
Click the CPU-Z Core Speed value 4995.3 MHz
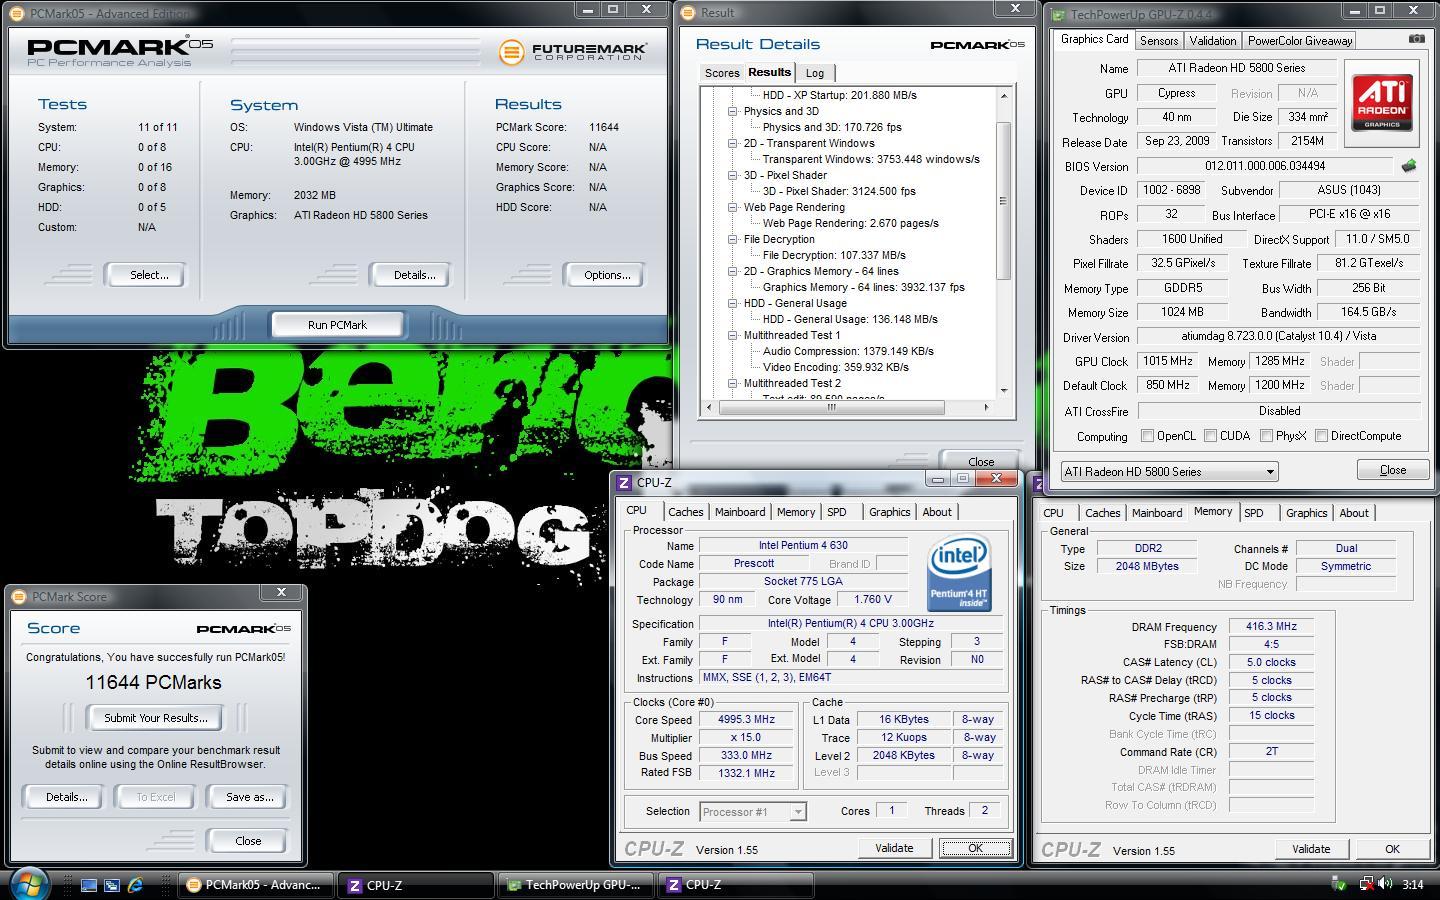coord(746,720)
